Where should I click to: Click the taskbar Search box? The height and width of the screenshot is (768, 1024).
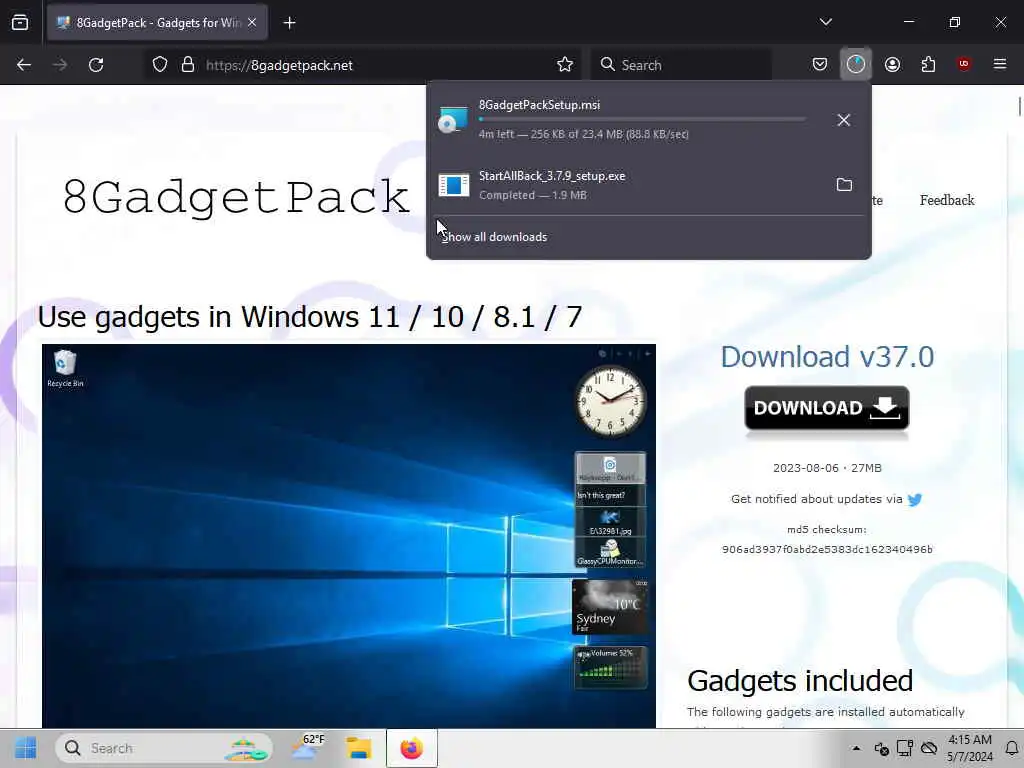[163, 748]
